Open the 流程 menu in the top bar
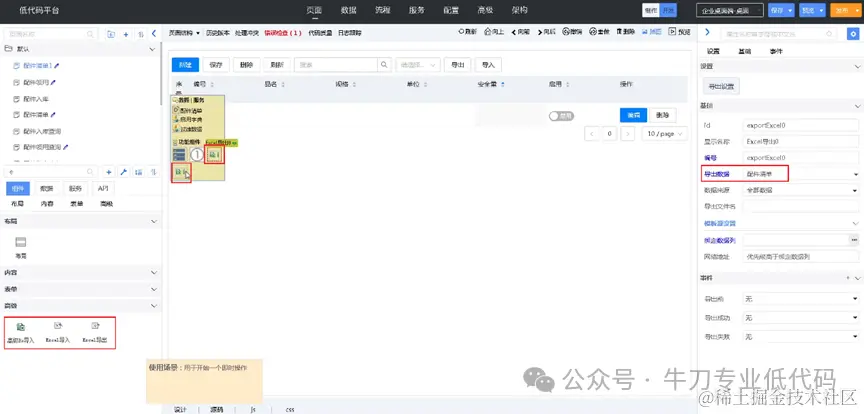The image size is (864, 414). click(382, 10)
